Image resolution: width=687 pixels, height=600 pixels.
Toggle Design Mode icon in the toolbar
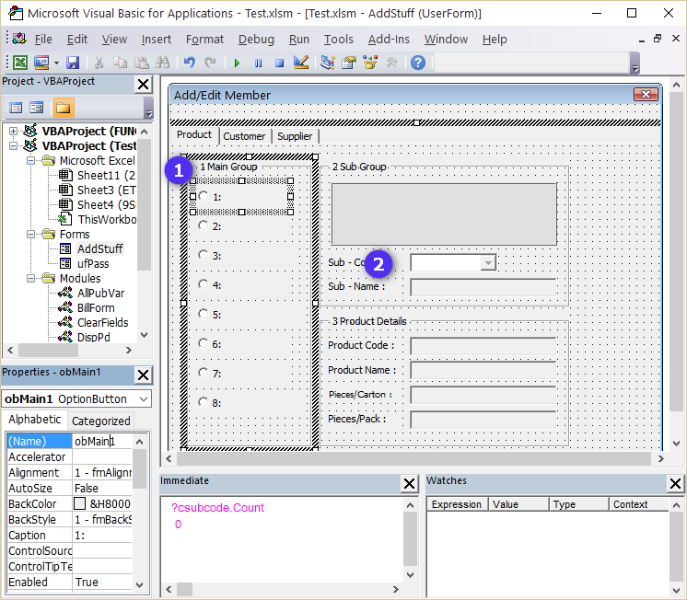pyautogui.click(x=301, y=62)
